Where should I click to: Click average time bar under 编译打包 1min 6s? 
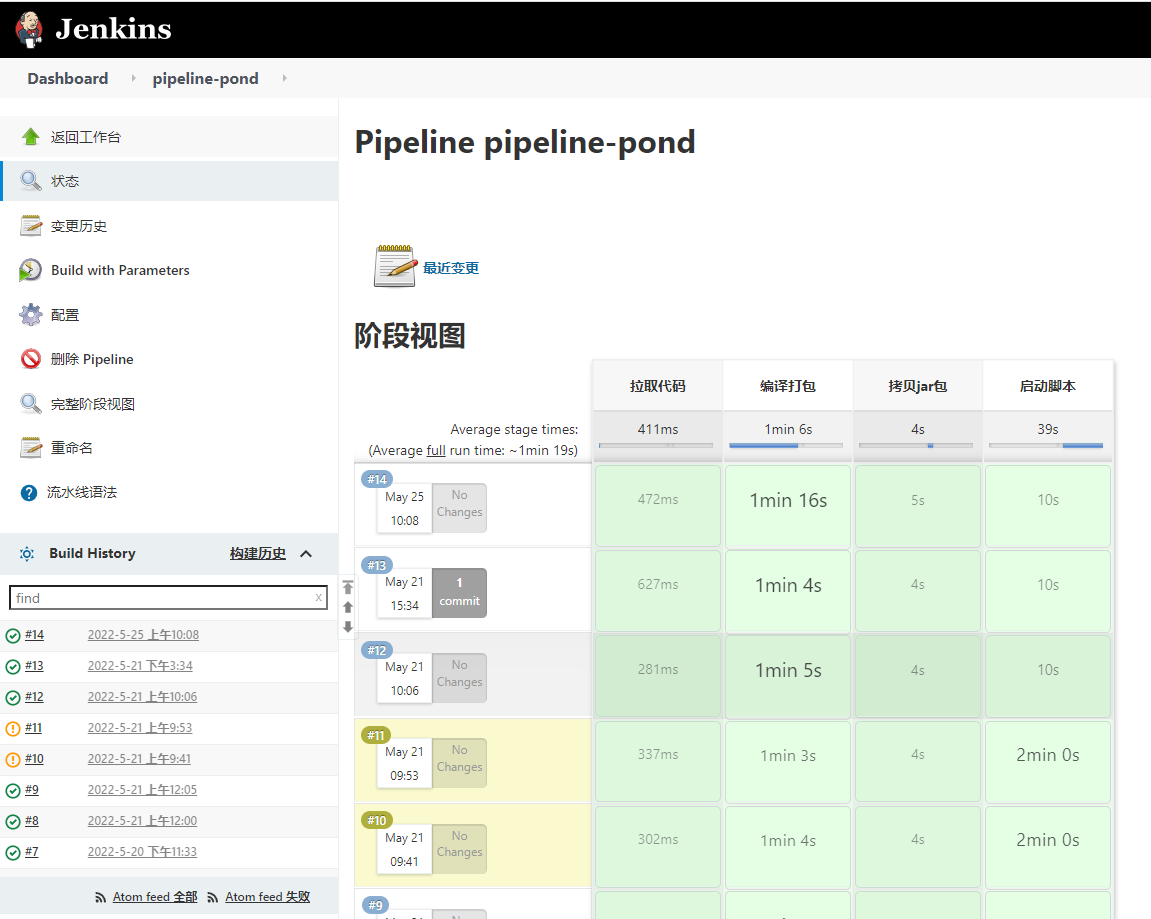pyautogui.click(x=785, y=446)
